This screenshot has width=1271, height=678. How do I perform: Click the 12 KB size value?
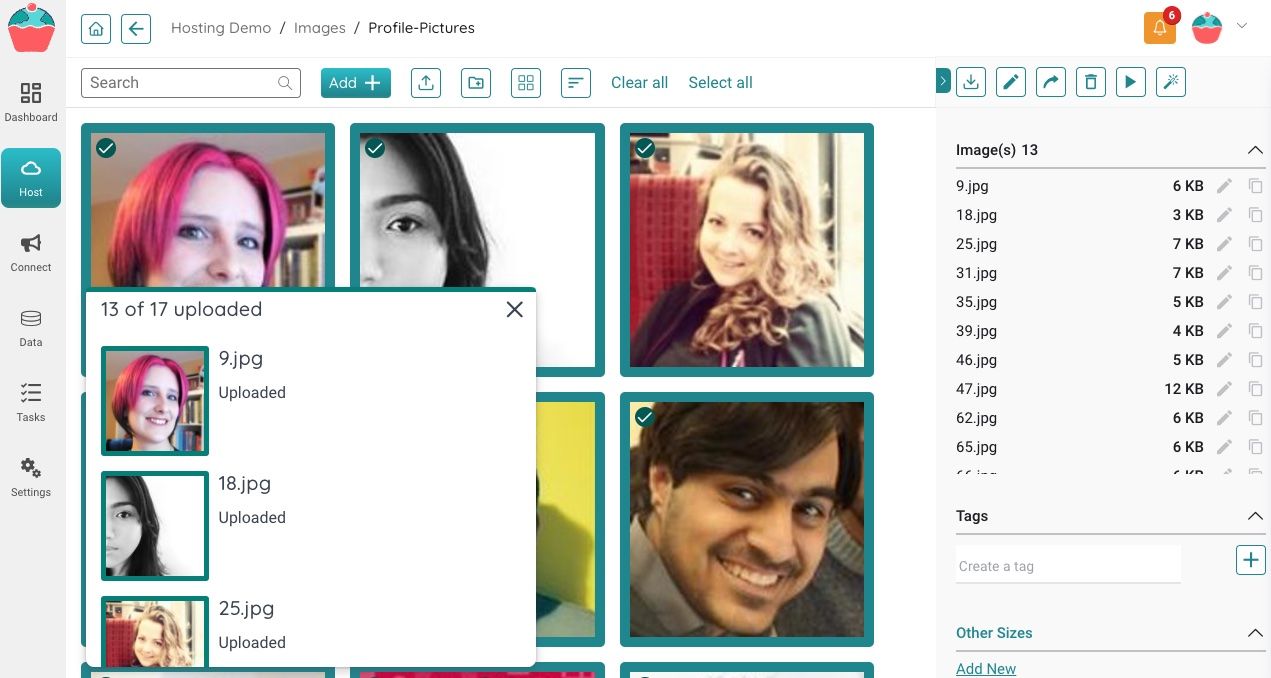tap(1184, 389)
